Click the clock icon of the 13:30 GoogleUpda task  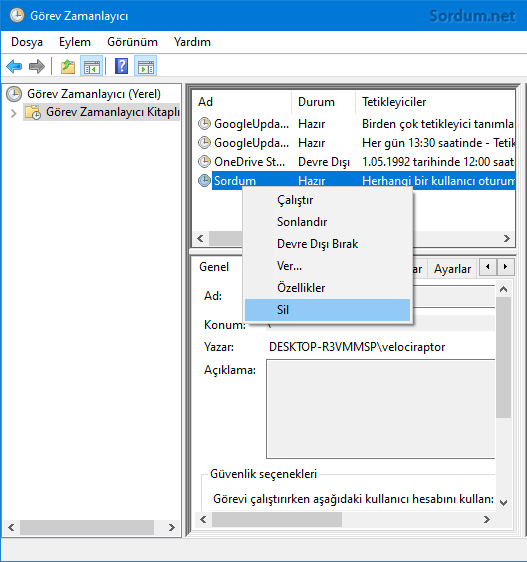tap(204, 143)
